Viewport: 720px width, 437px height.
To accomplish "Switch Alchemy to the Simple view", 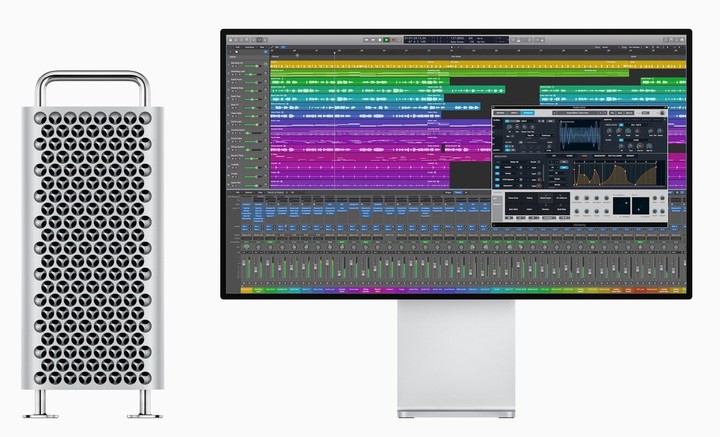I will pos(514,113).
